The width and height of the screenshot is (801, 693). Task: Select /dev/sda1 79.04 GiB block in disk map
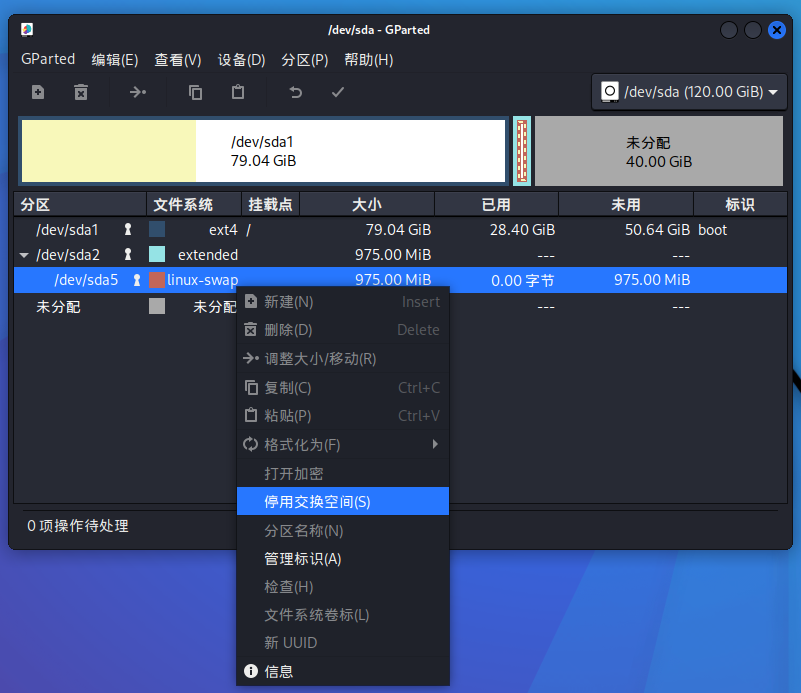click(264, 151)
